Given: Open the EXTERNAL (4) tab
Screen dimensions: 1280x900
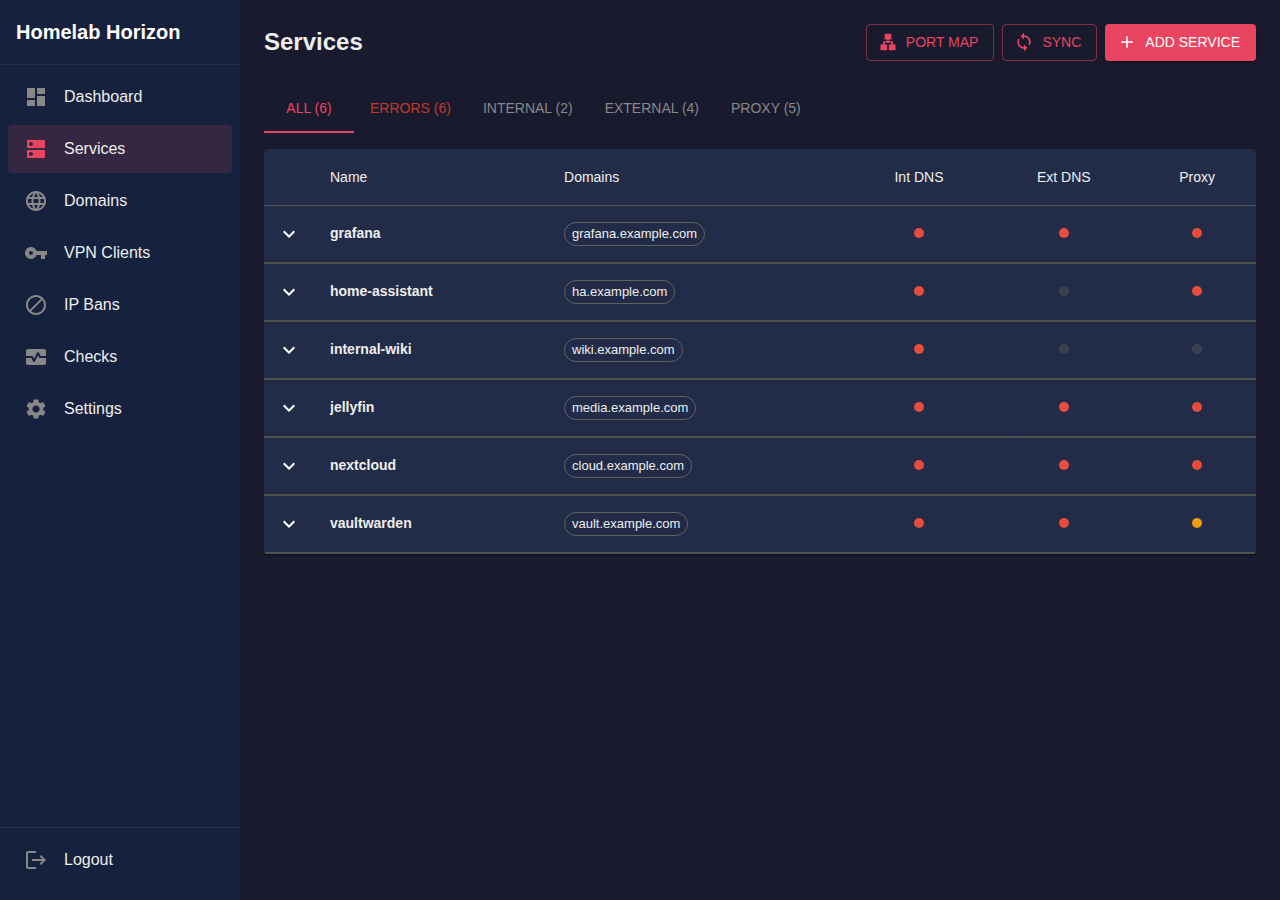Looking at the screenshot, I should 652,108.
